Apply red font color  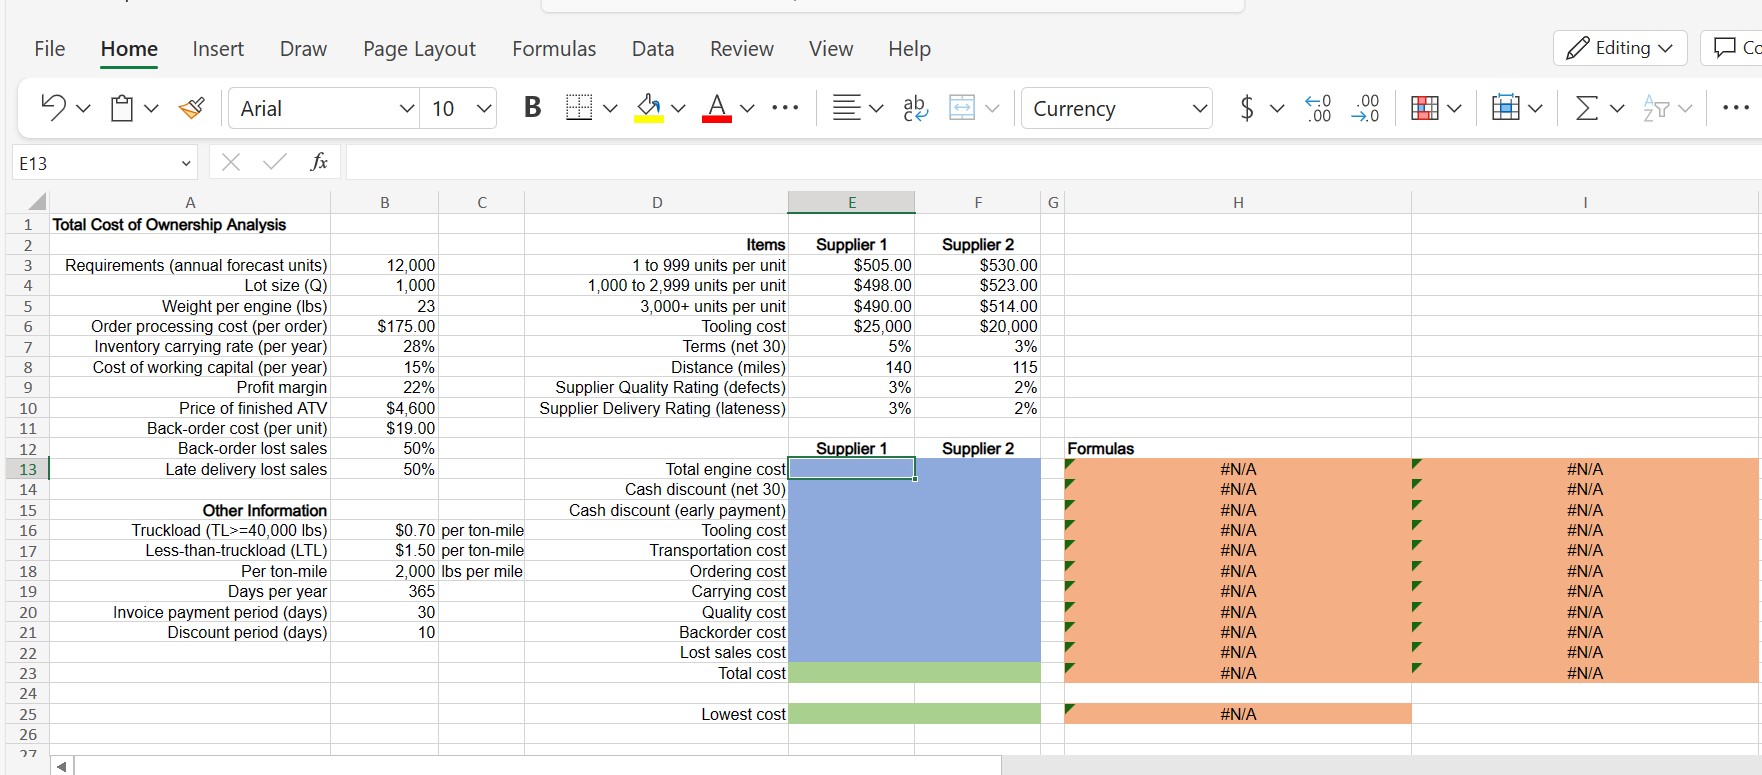(716, 107)
